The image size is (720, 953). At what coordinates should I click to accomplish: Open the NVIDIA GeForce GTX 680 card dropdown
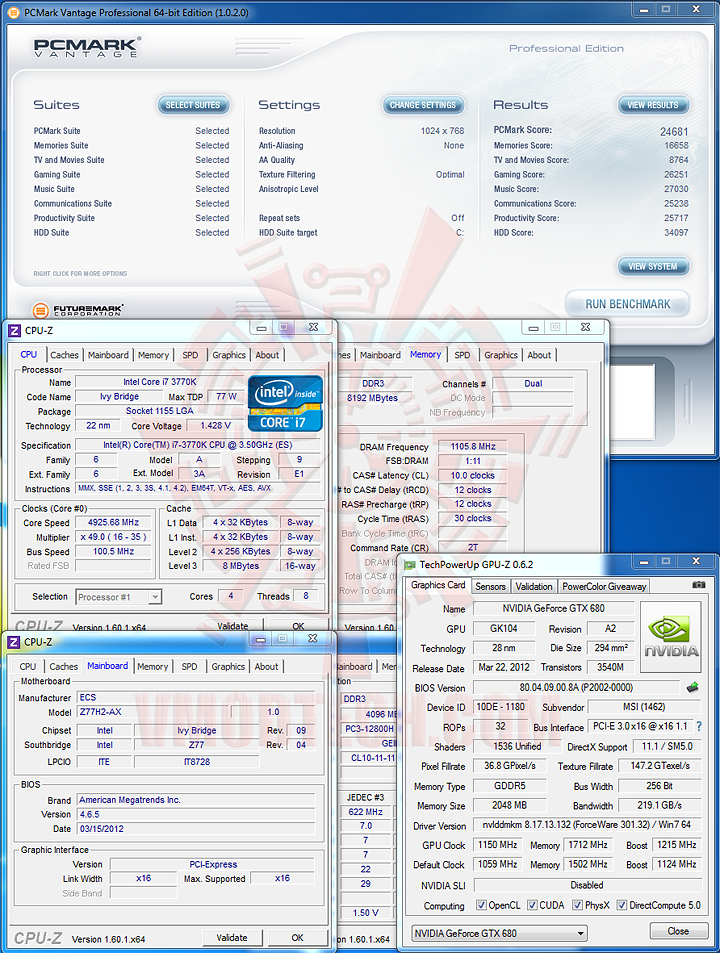tap(499, 933)
